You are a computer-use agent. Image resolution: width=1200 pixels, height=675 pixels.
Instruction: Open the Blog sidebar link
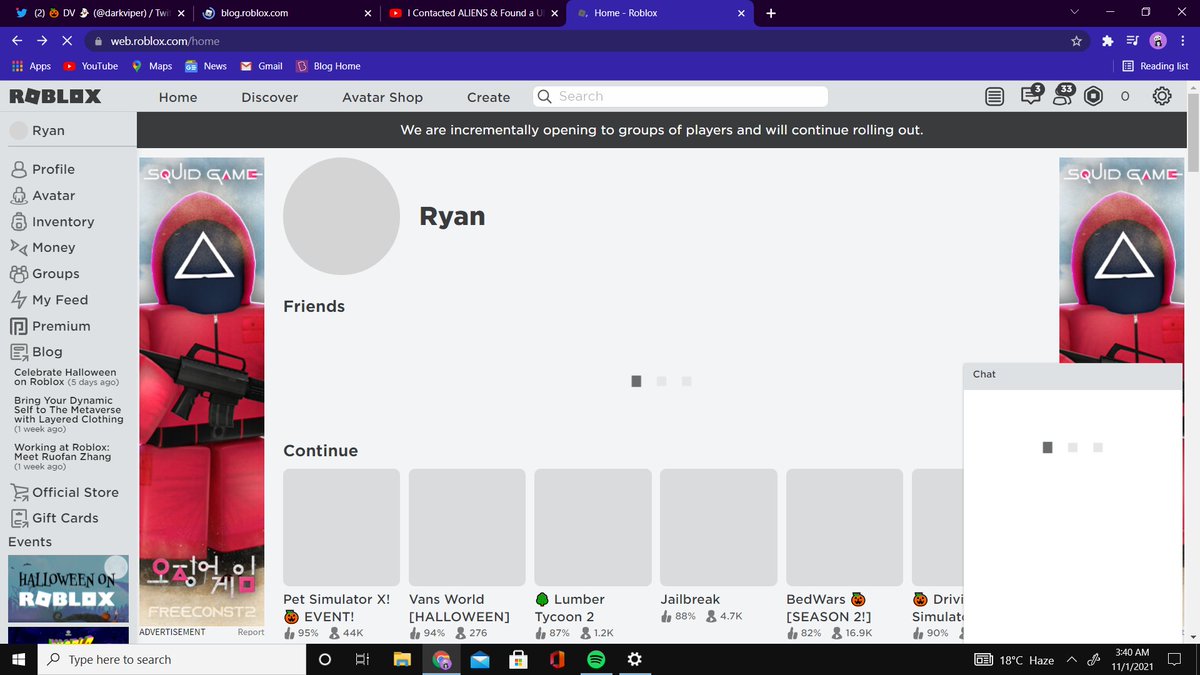[x=36, y=352]
